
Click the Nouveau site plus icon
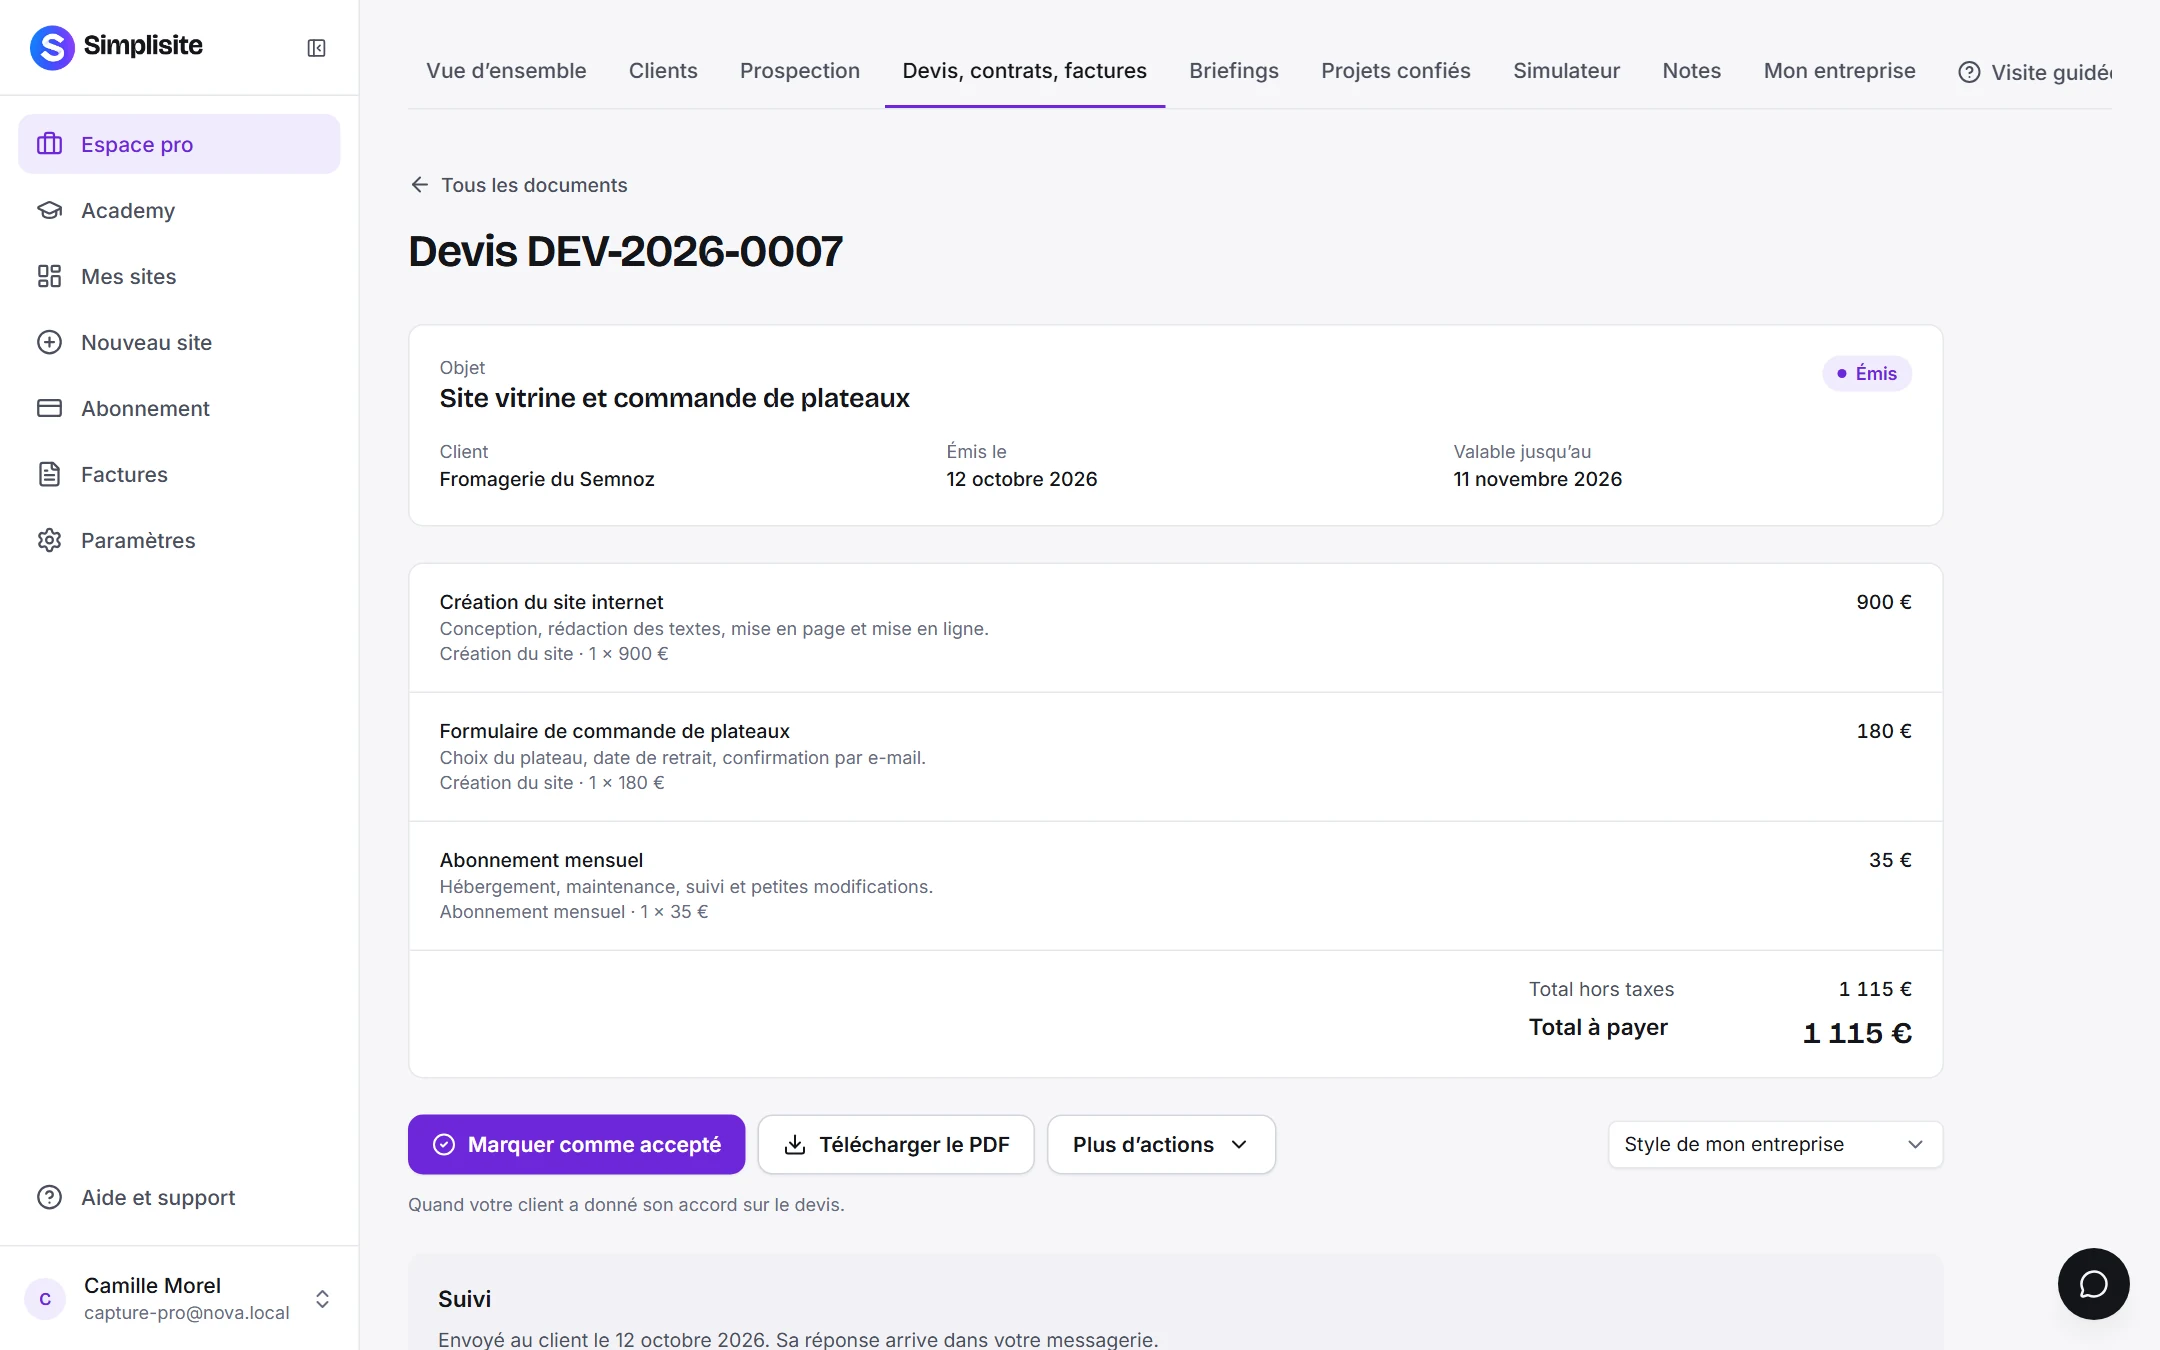click(x=50, y=342)
